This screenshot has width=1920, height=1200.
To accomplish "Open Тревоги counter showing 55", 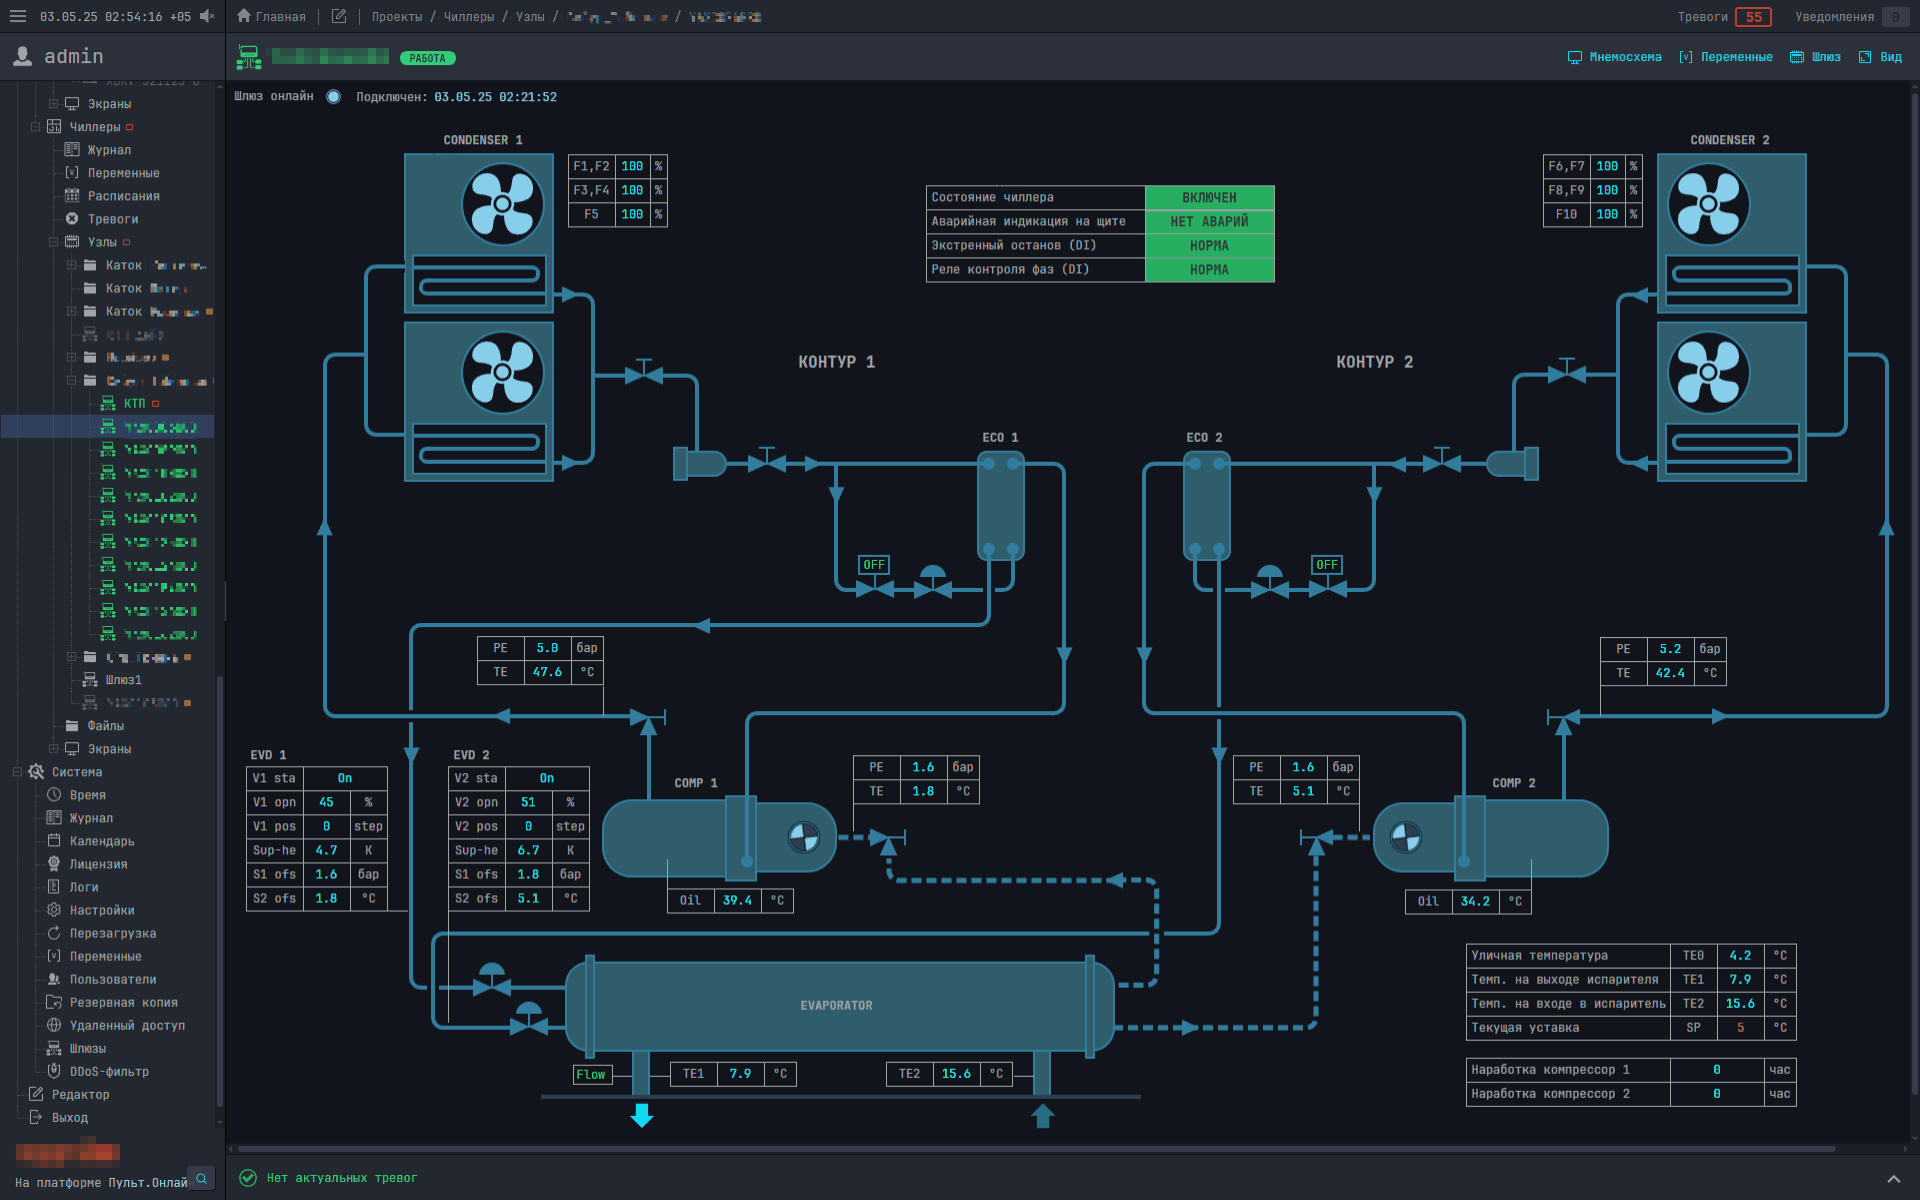I will tap(1753, 17).
